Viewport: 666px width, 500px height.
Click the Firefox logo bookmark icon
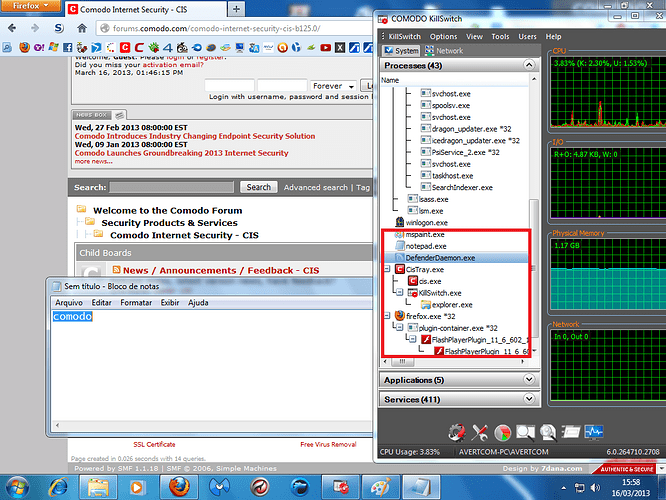(x=25, y=47)
